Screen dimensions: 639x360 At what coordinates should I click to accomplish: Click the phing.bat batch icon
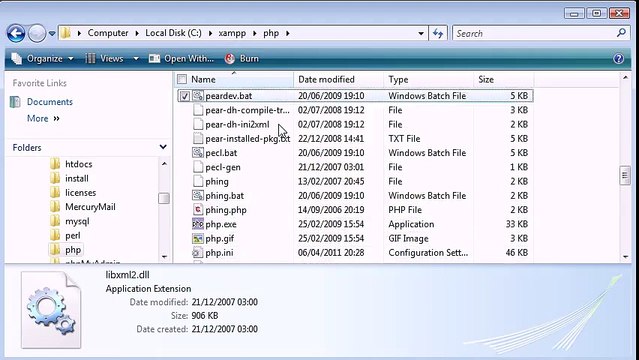(x=198, y=195)
